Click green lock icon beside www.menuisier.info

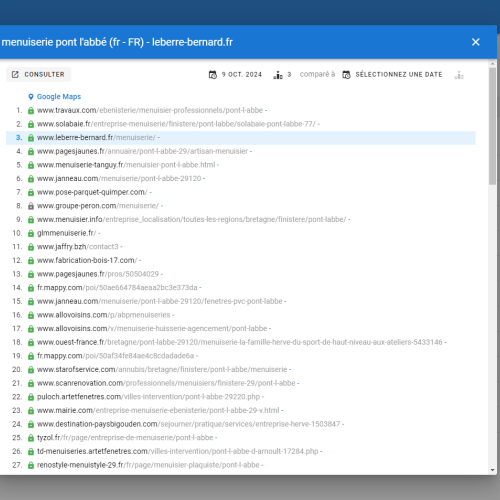tap(31, 220)
